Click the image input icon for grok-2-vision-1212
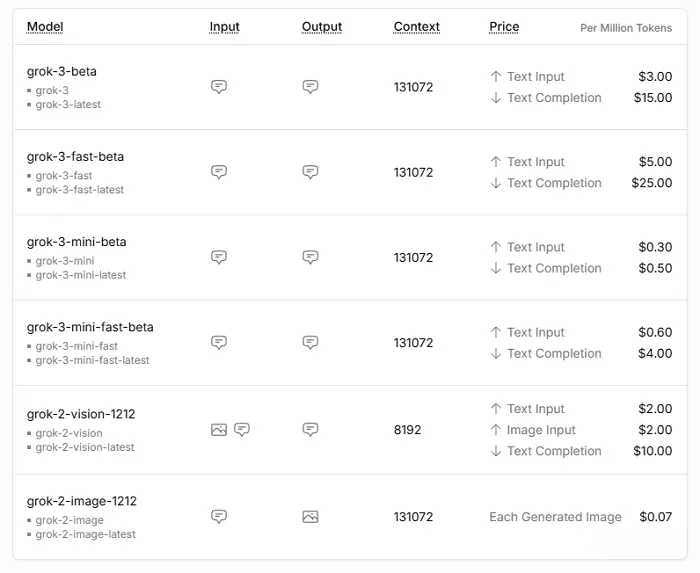Screen dimensions: 700x573 219,429
